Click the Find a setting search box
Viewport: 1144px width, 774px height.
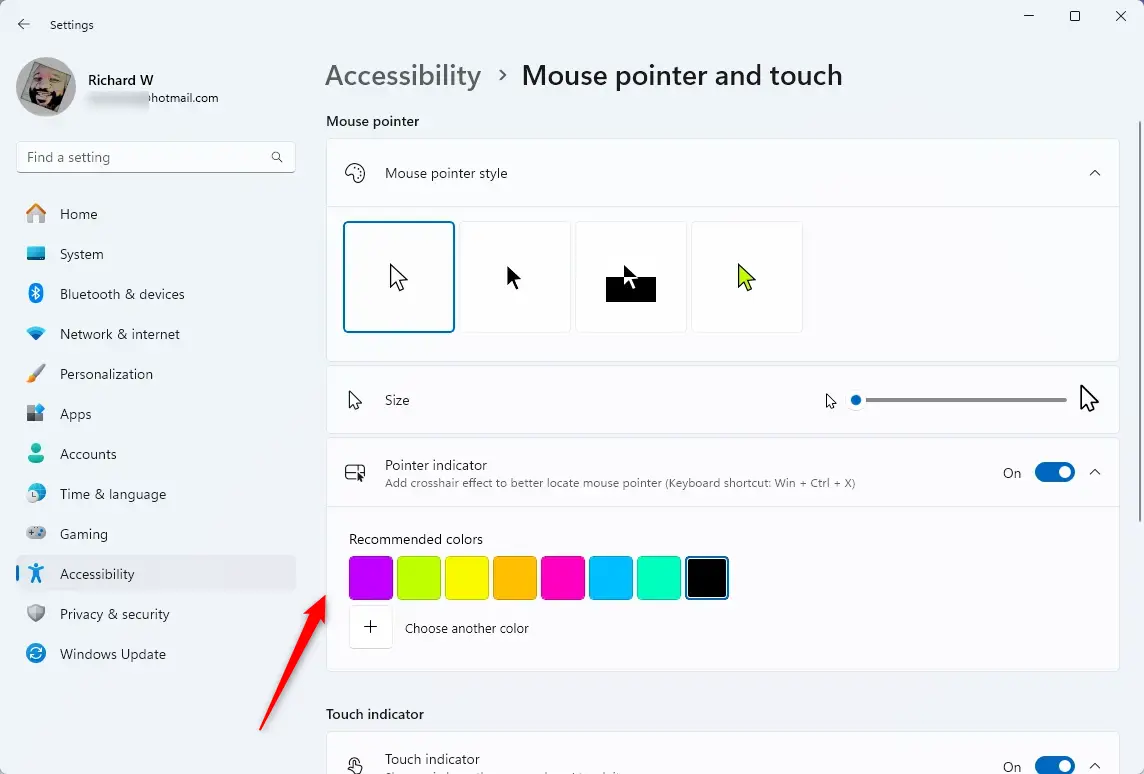[x=155, y=157]
